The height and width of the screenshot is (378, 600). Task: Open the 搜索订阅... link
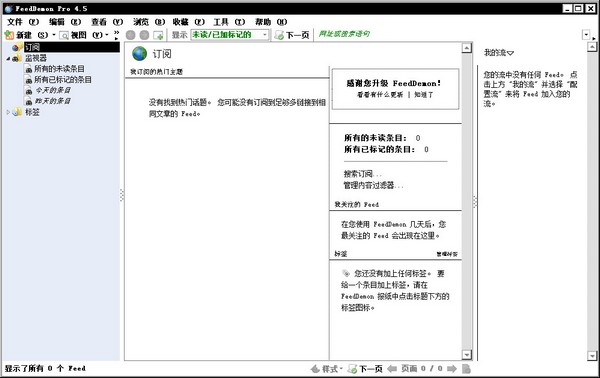[362, 174]
